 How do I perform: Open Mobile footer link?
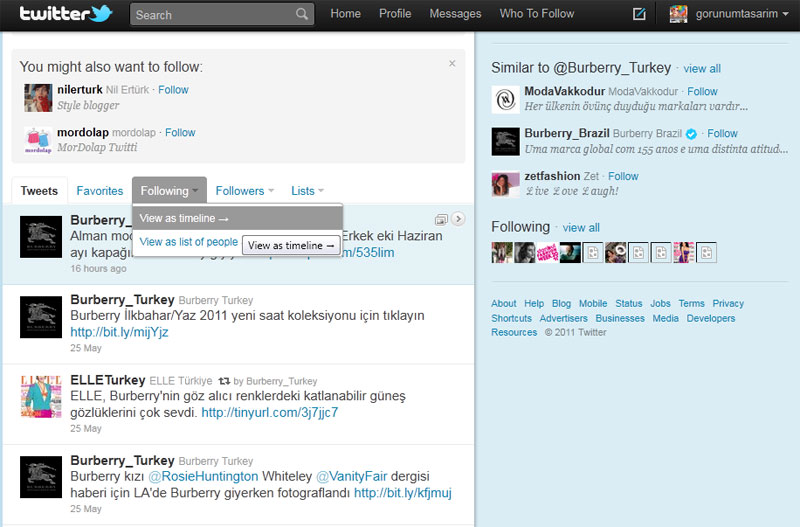point(593,304)
